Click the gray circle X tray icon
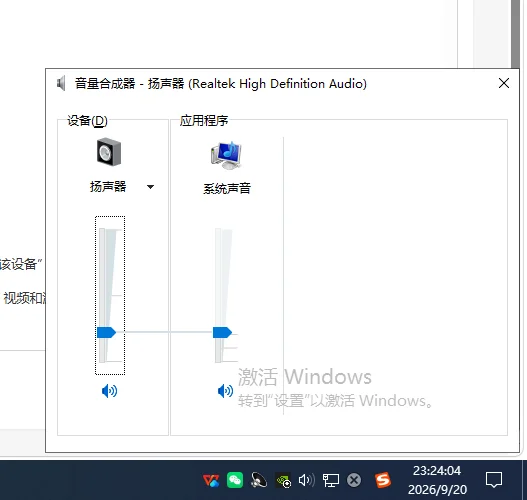Screen dimensions: 527x500 tap(354, 480)
